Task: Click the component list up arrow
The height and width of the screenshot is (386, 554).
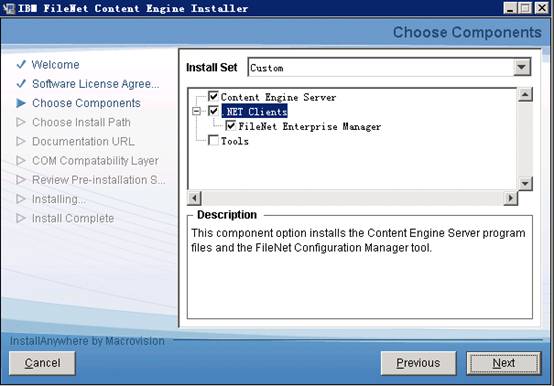Action: click(525, 95)
